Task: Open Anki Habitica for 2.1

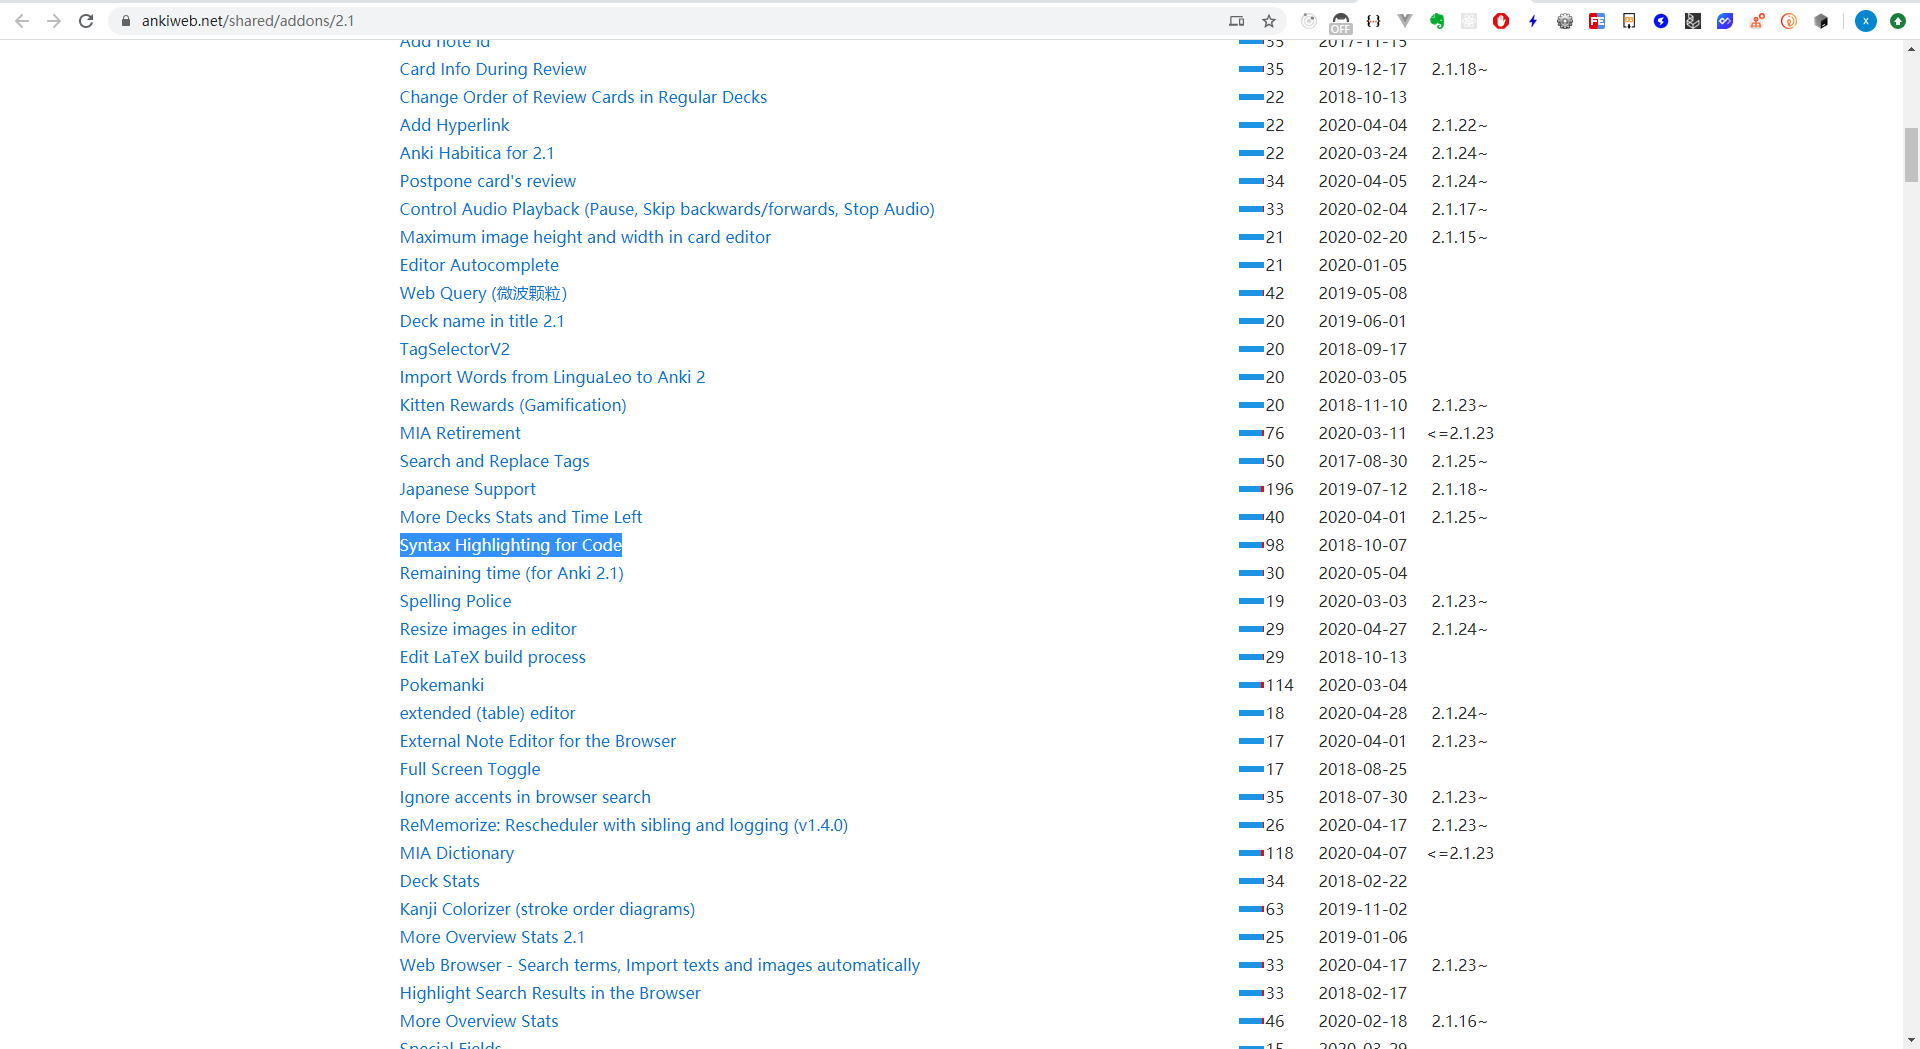Action: 477,153
